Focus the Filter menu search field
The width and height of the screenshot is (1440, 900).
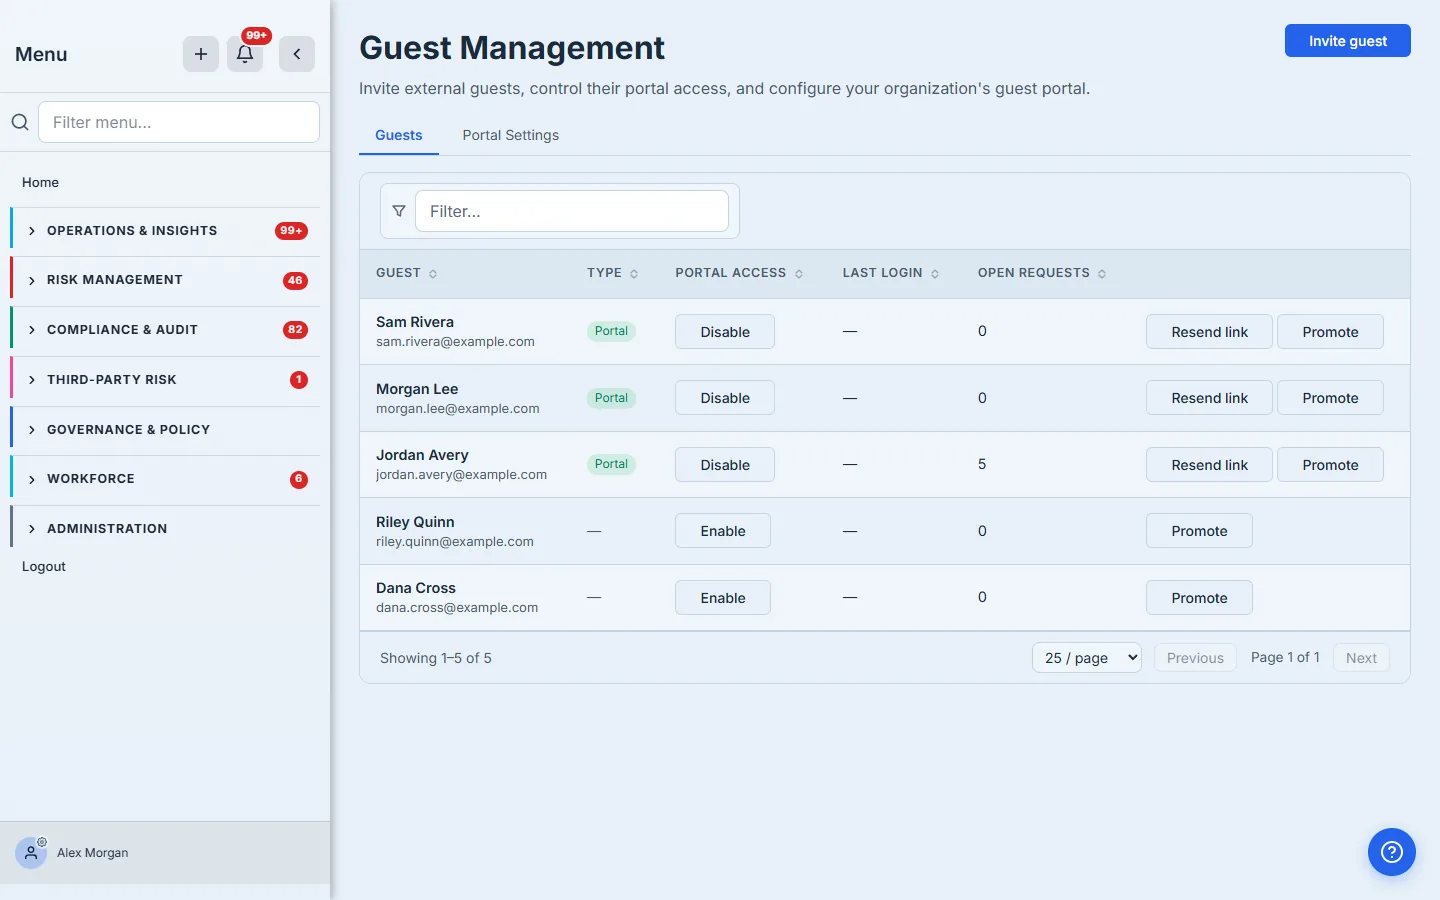pos(179,122)
